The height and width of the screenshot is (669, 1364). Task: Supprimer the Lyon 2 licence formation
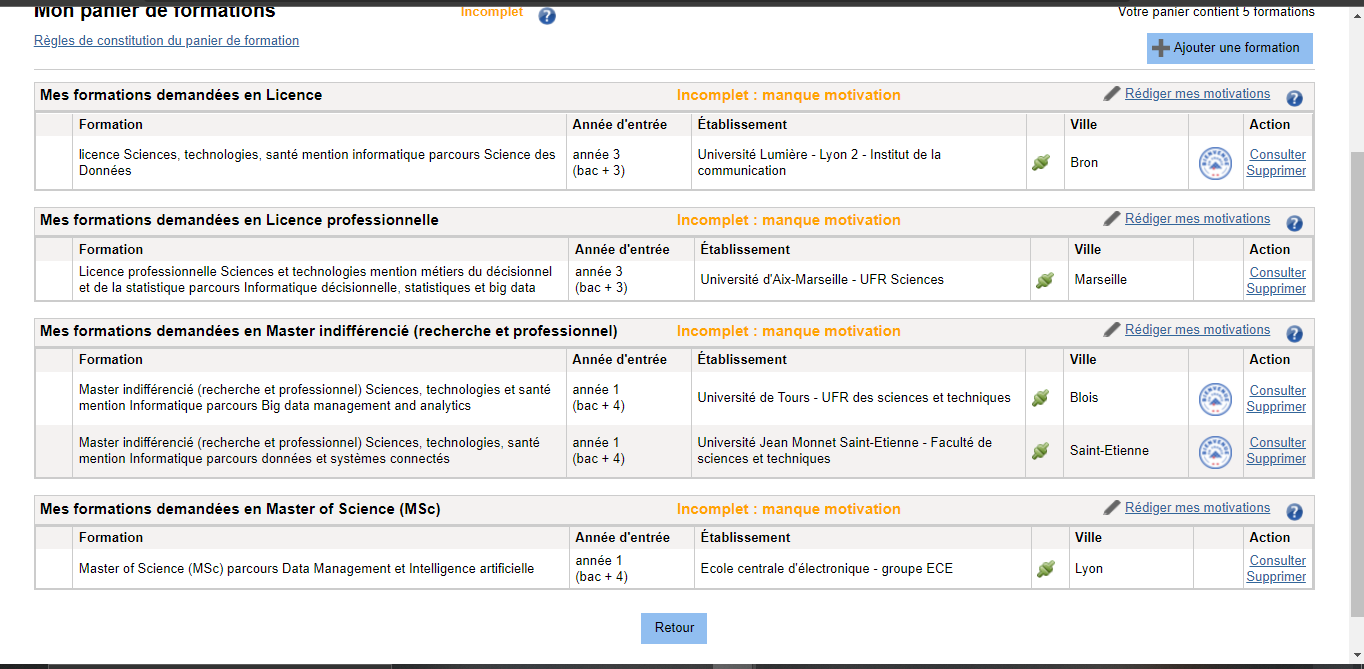coord(1276,171)
